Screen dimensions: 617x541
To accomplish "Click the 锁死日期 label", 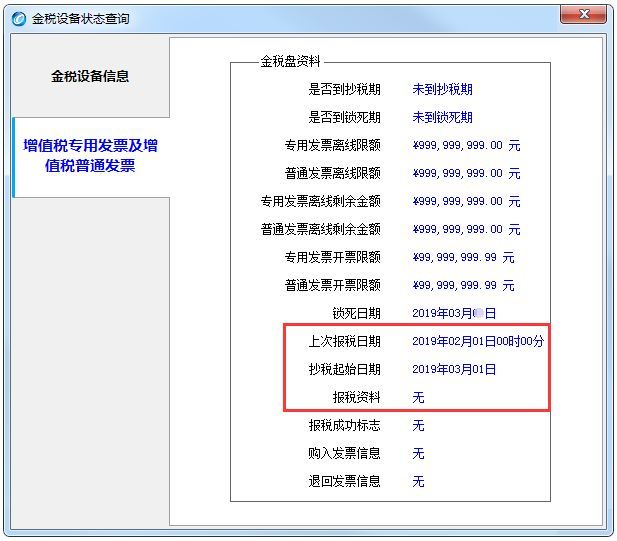I will coord(357,313).
